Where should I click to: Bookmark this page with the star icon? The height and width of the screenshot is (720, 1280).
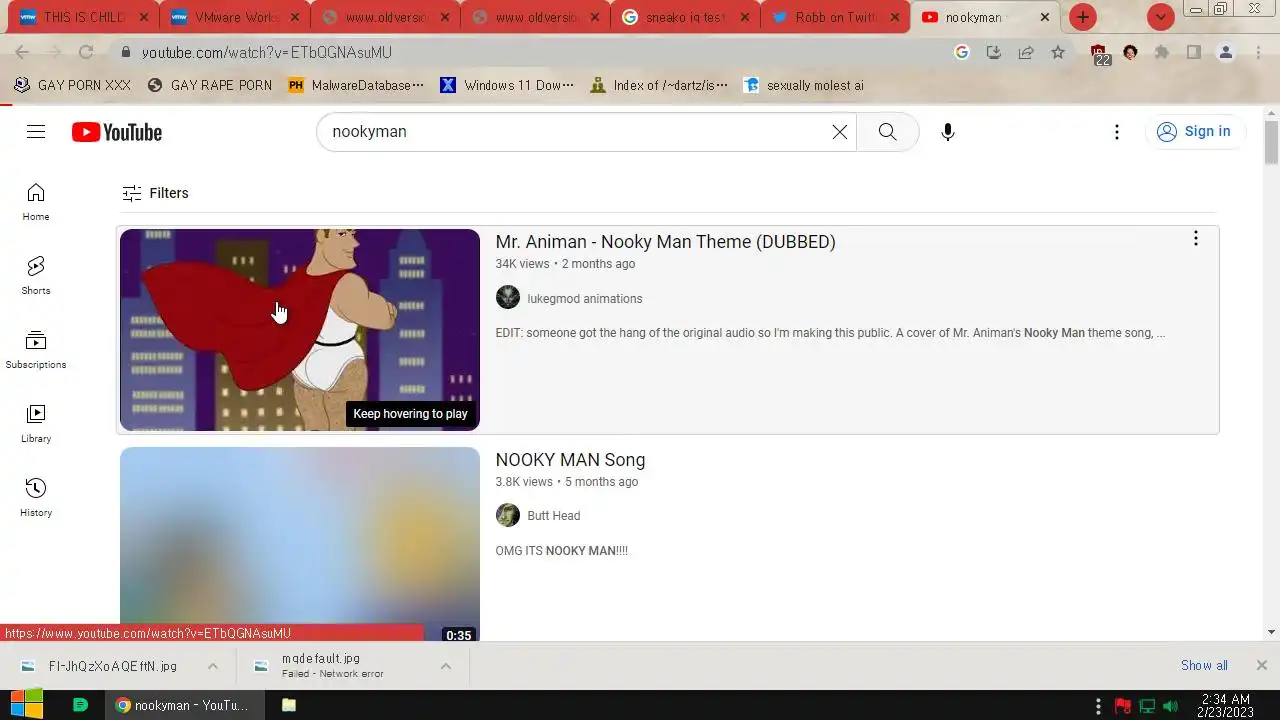coord(1058,52)
